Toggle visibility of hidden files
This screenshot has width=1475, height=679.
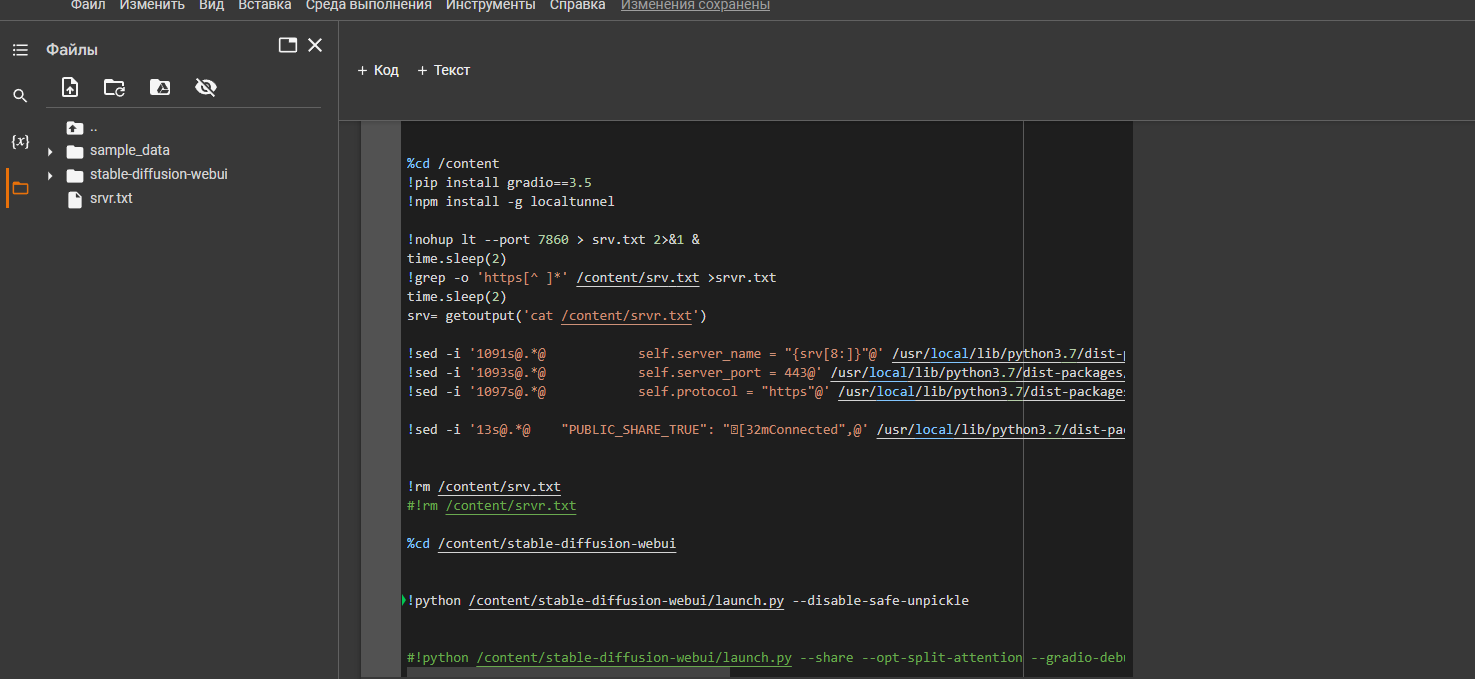tap(205, 87)
